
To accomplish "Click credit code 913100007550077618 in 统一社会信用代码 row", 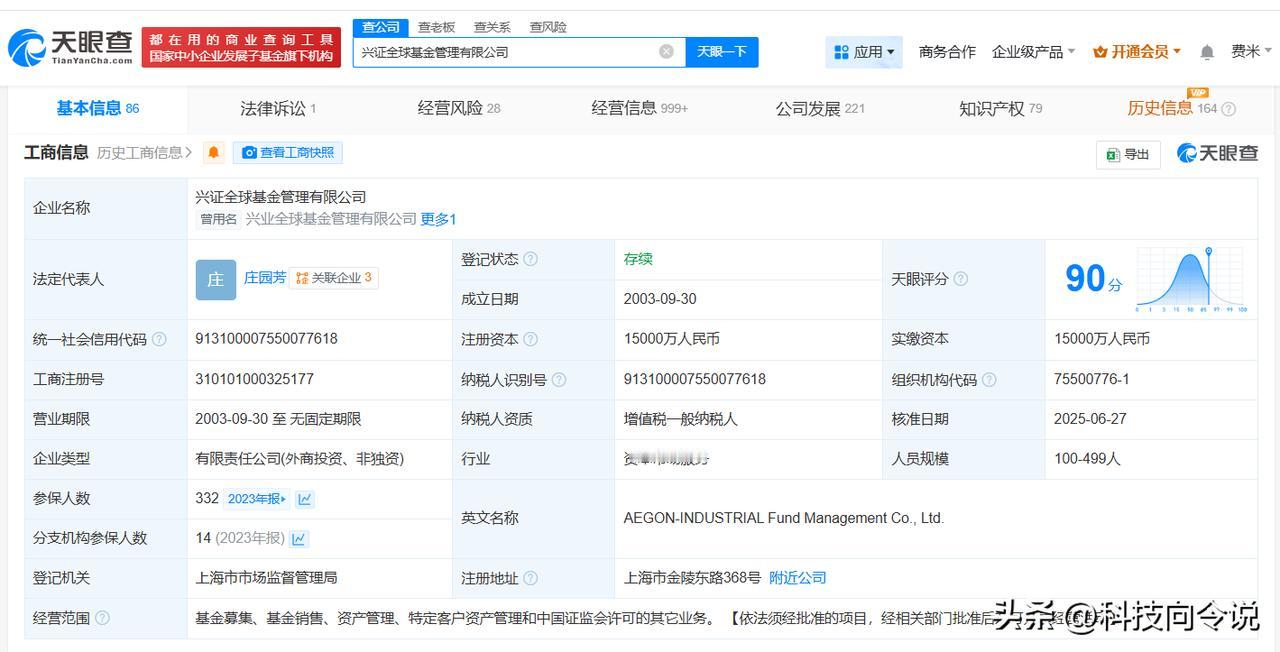I will [267, 339].
